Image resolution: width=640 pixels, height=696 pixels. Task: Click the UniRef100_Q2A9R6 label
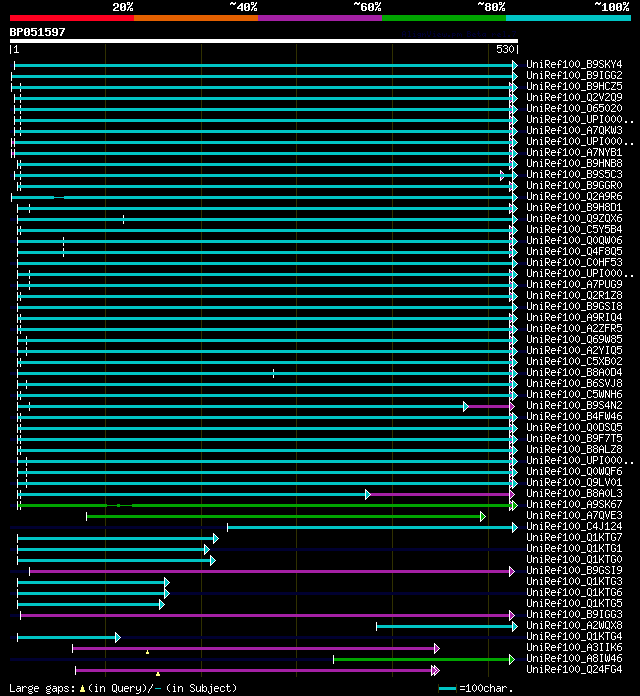tap(574, 196)
